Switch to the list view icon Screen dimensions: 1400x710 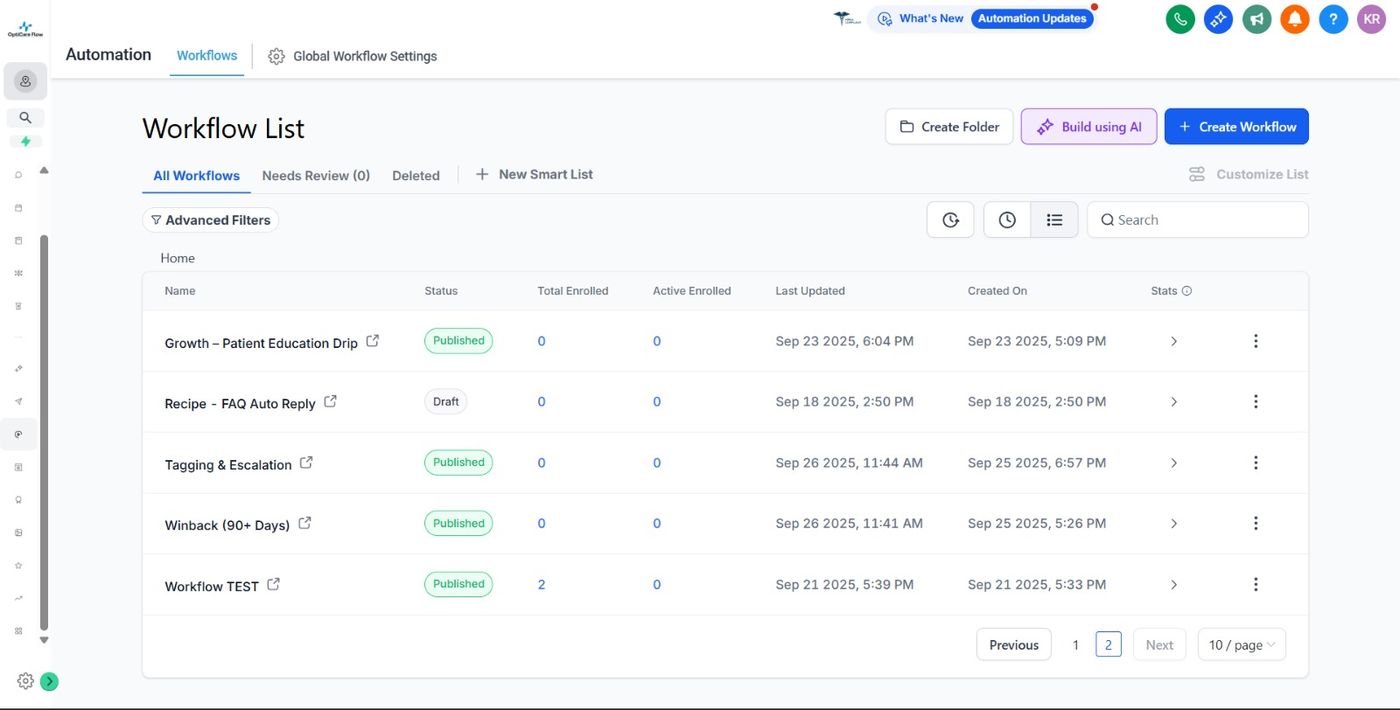point(1054,220)
